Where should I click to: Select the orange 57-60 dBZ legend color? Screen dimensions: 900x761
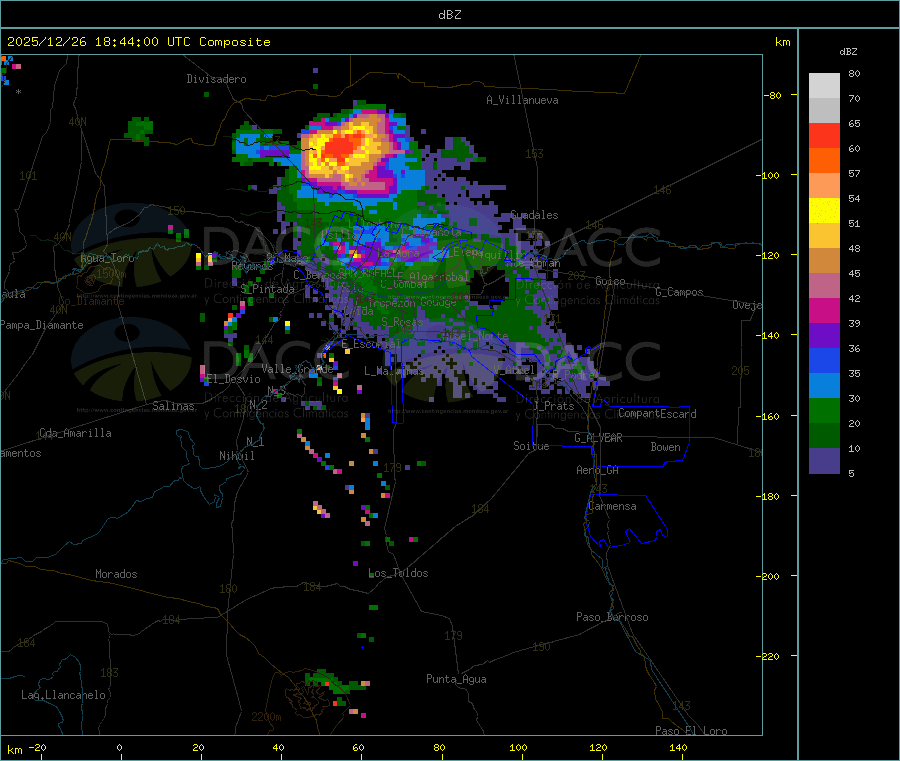pos(824,161)
